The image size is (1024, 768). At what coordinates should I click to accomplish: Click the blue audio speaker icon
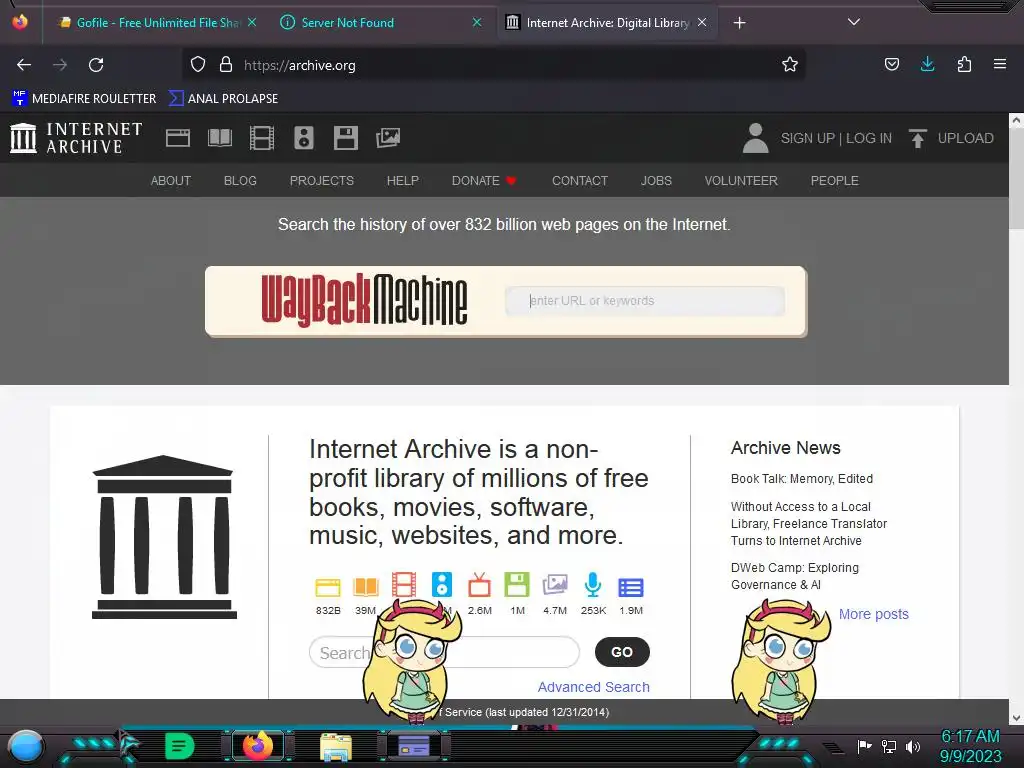pos(441,584)
